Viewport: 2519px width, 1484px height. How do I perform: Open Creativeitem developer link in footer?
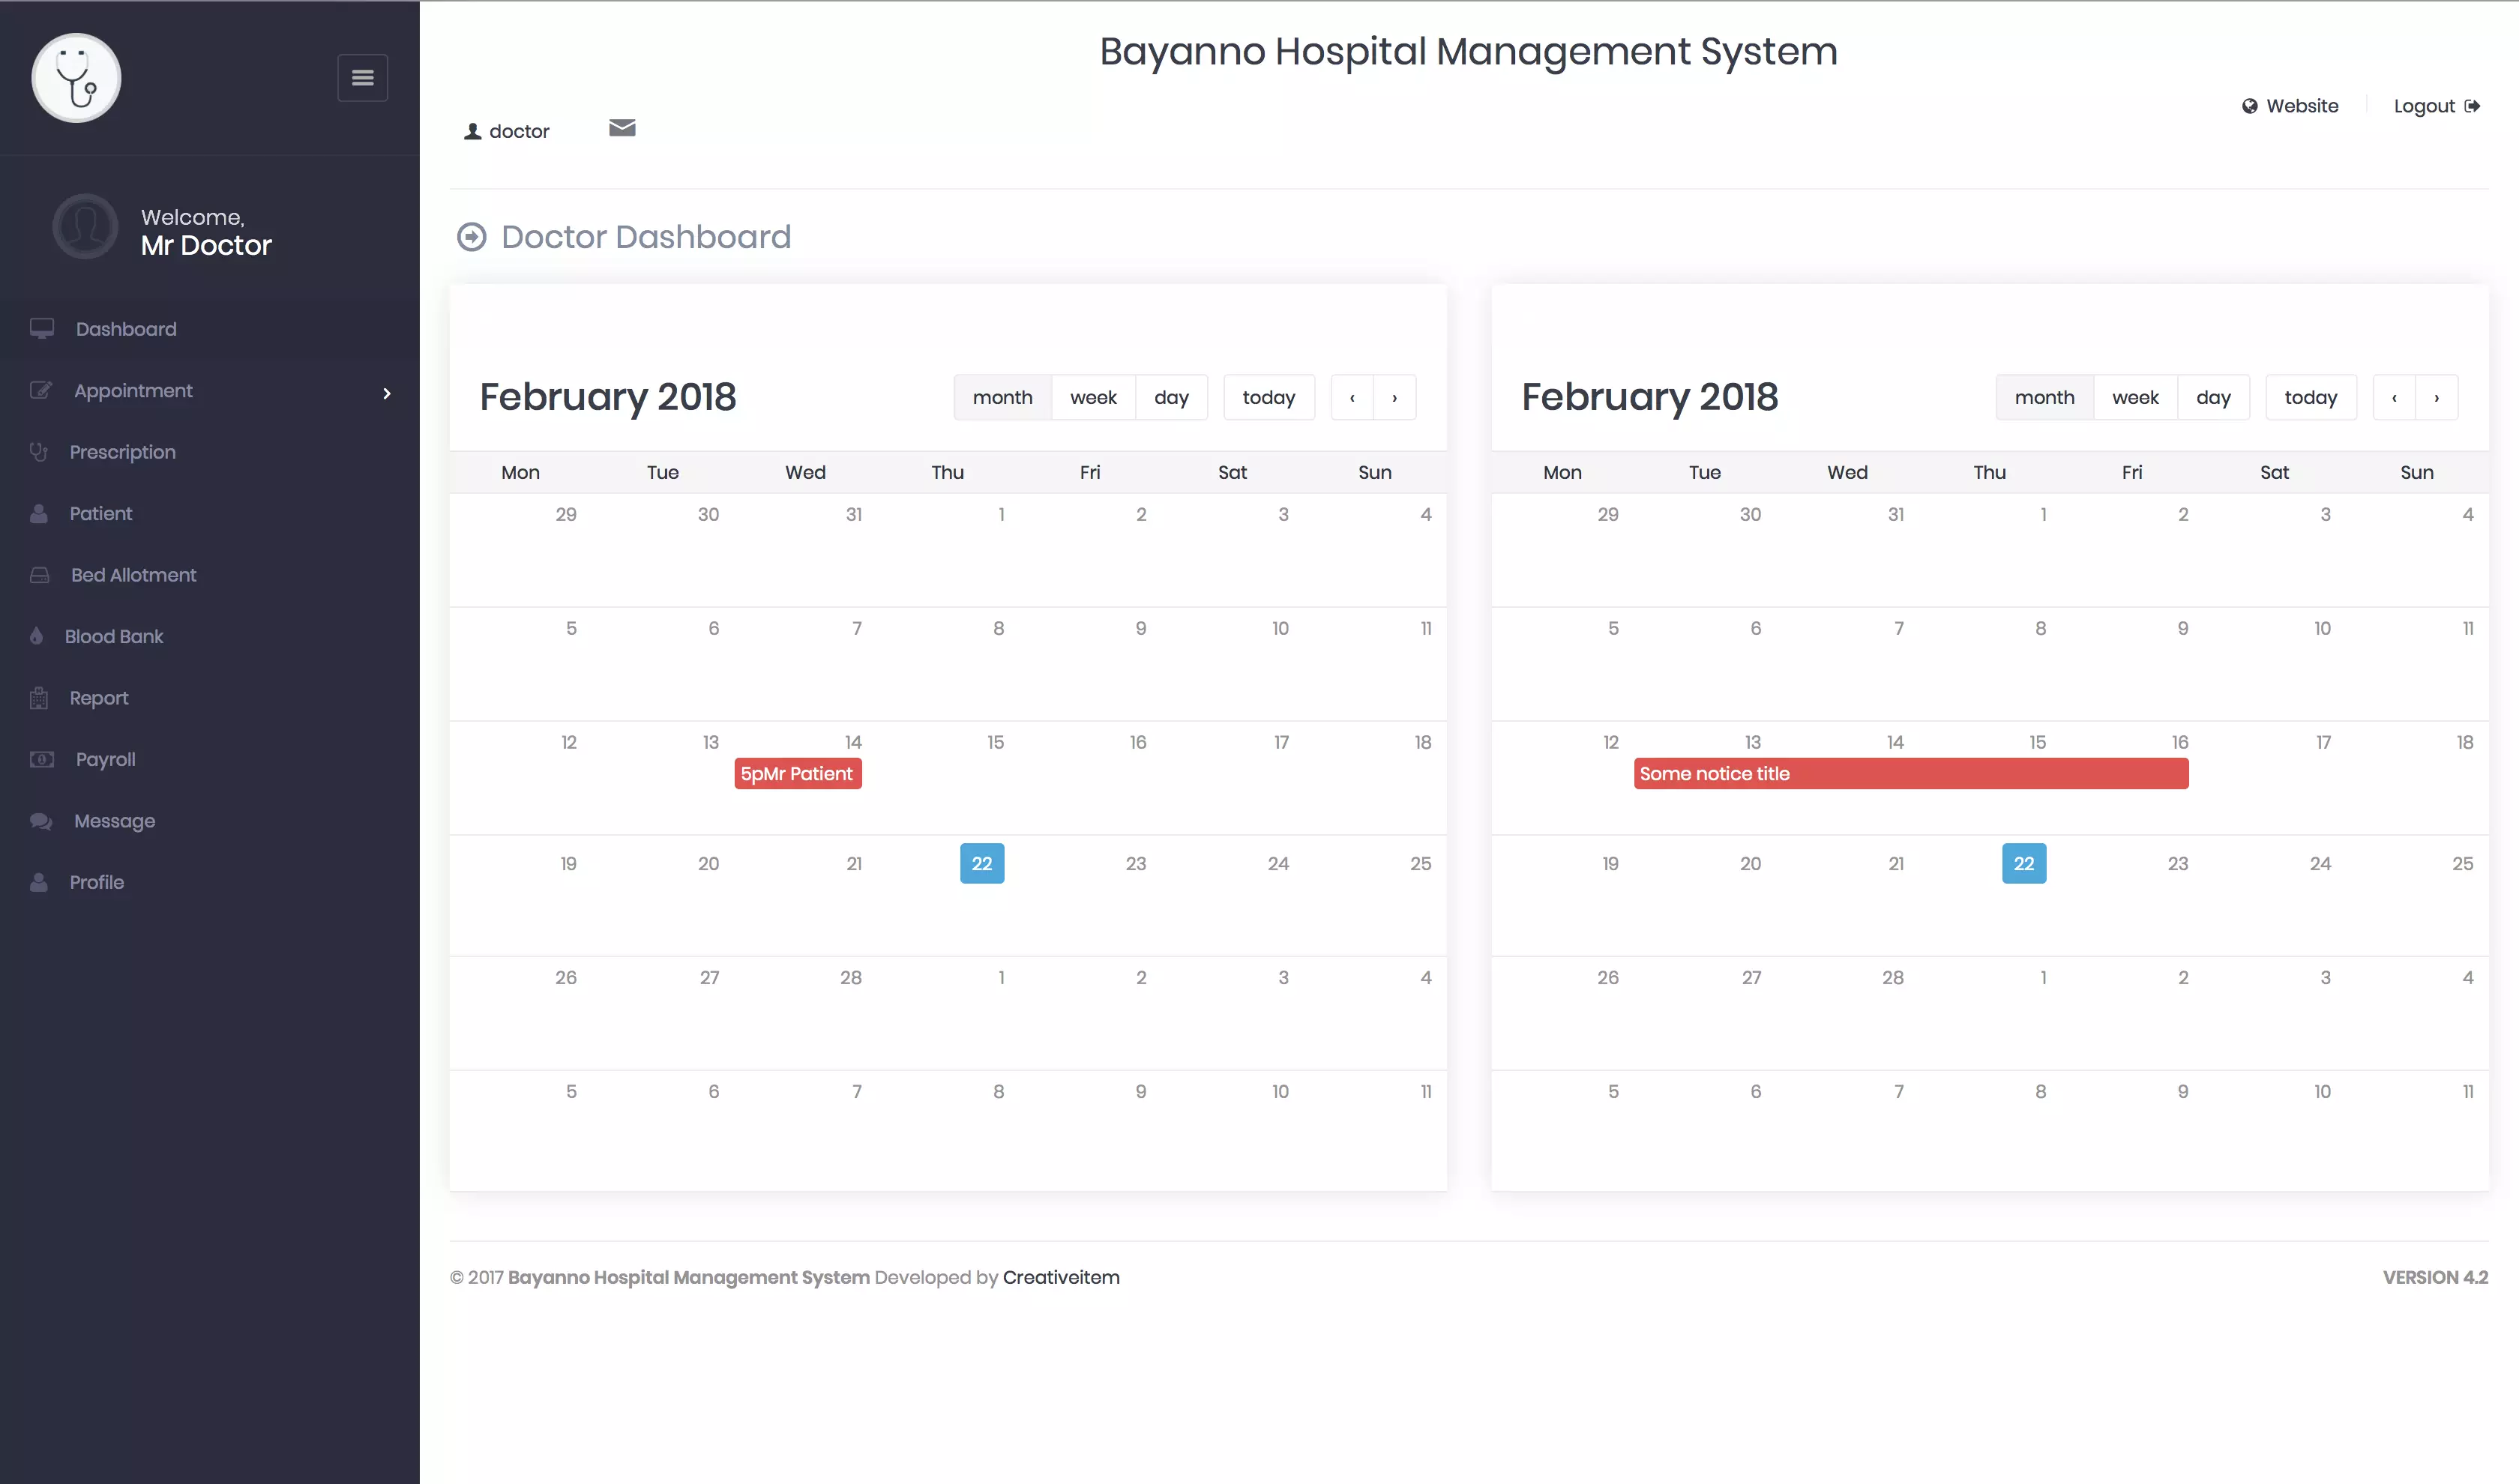pyautogui.click(x=1061, y=1277)
